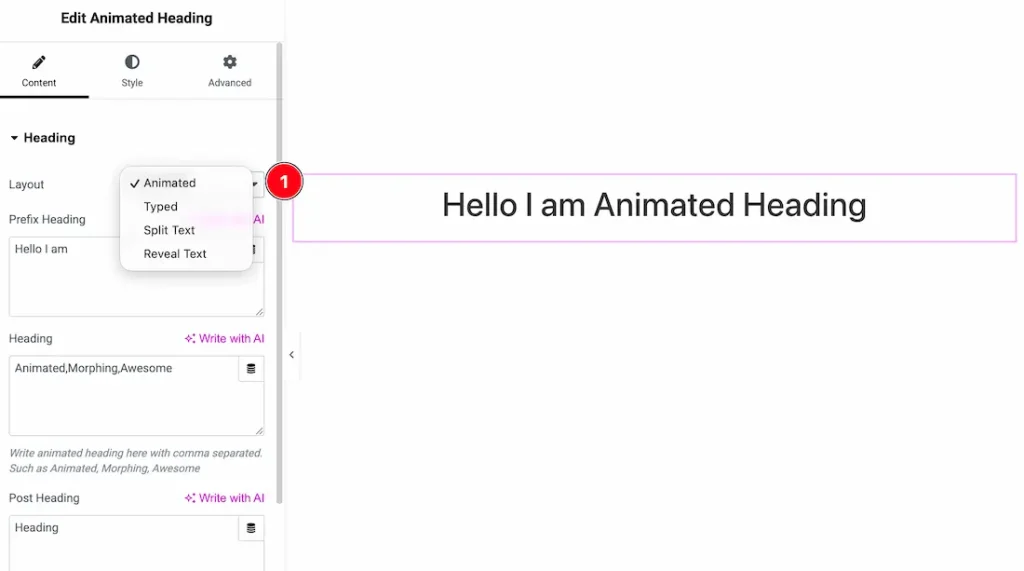
Task: Click the Advanced tab gear icon
Action: 230,62
